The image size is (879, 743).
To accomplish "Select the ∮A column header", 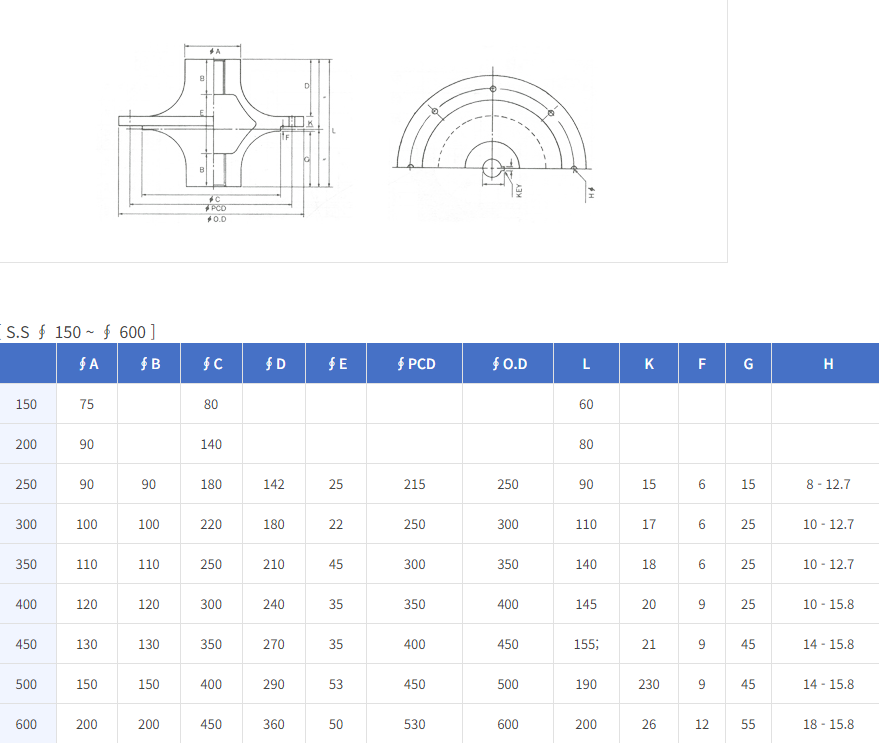I will tap(88, 364).
